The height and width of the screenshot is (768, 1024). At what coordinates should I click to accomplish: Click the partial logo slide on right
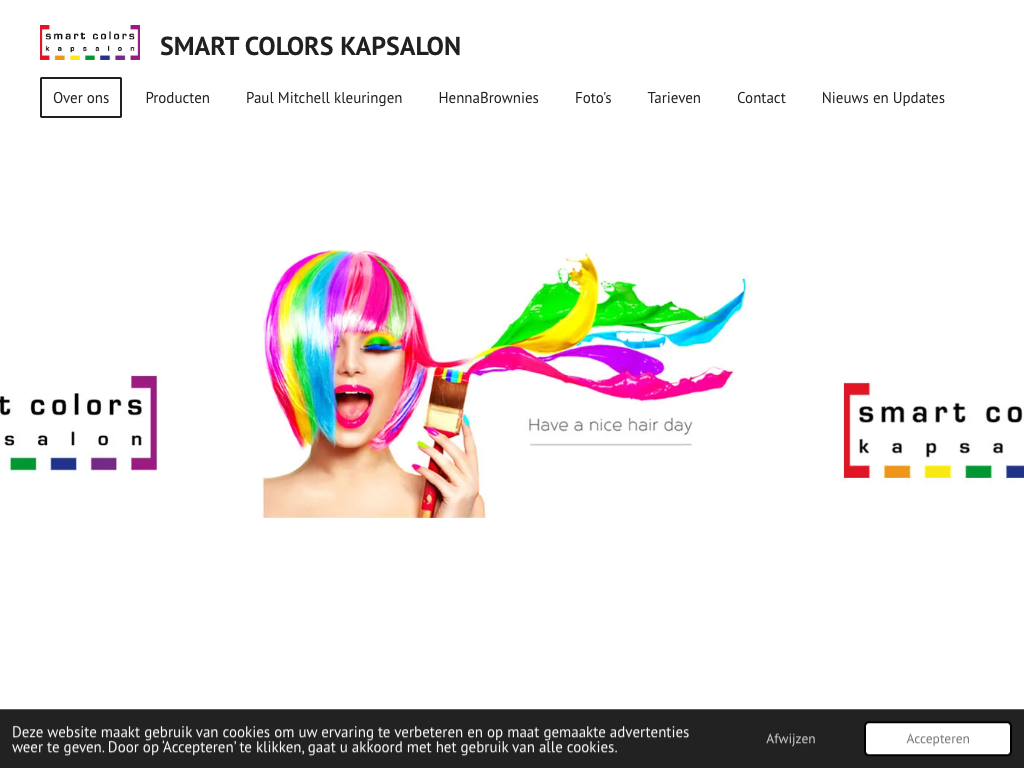coord(934,430)
